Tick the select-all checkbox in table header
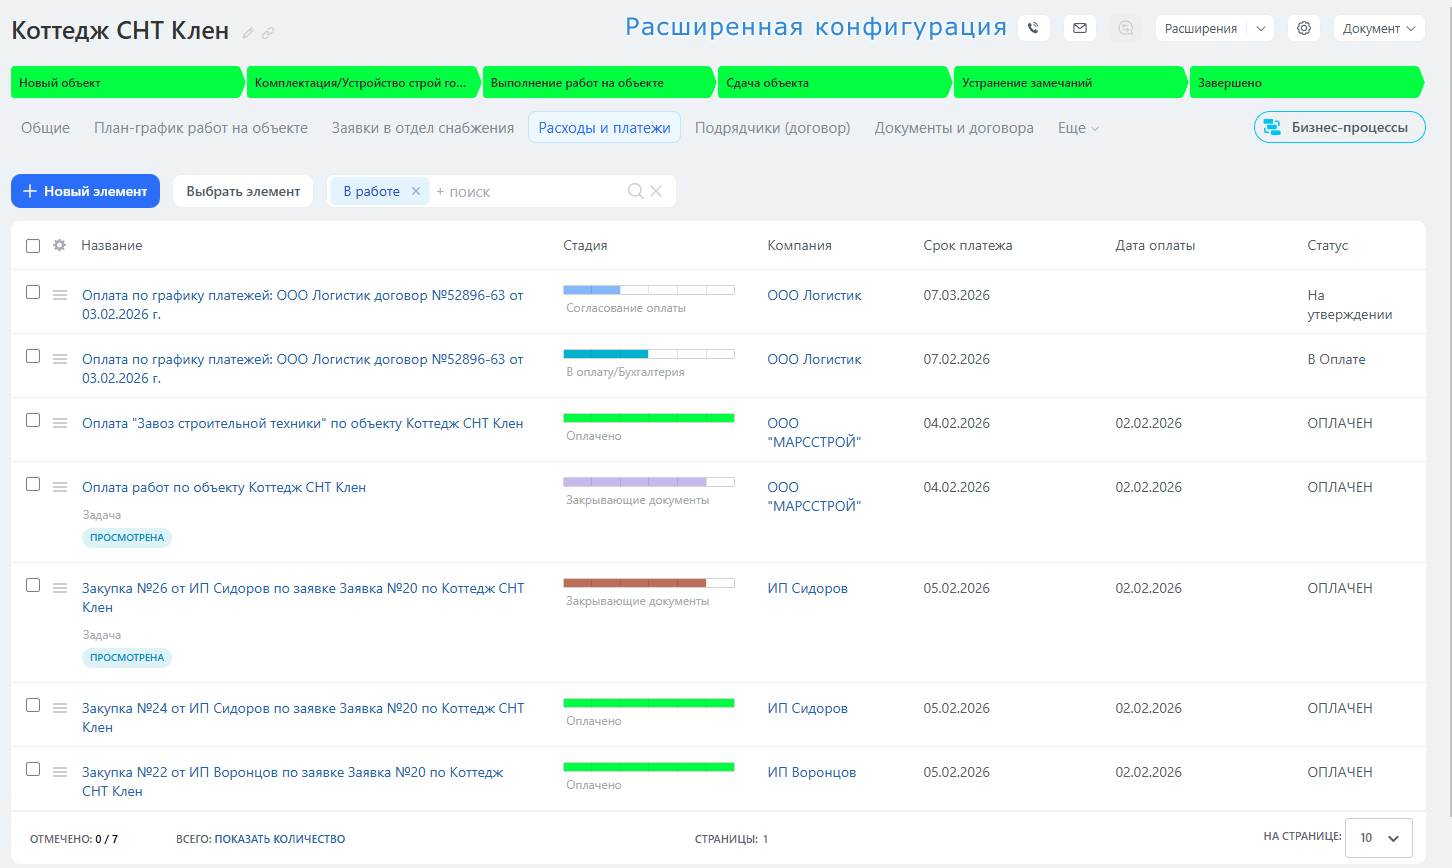This screenshot has width=1452, height=868. click(33, 246)
